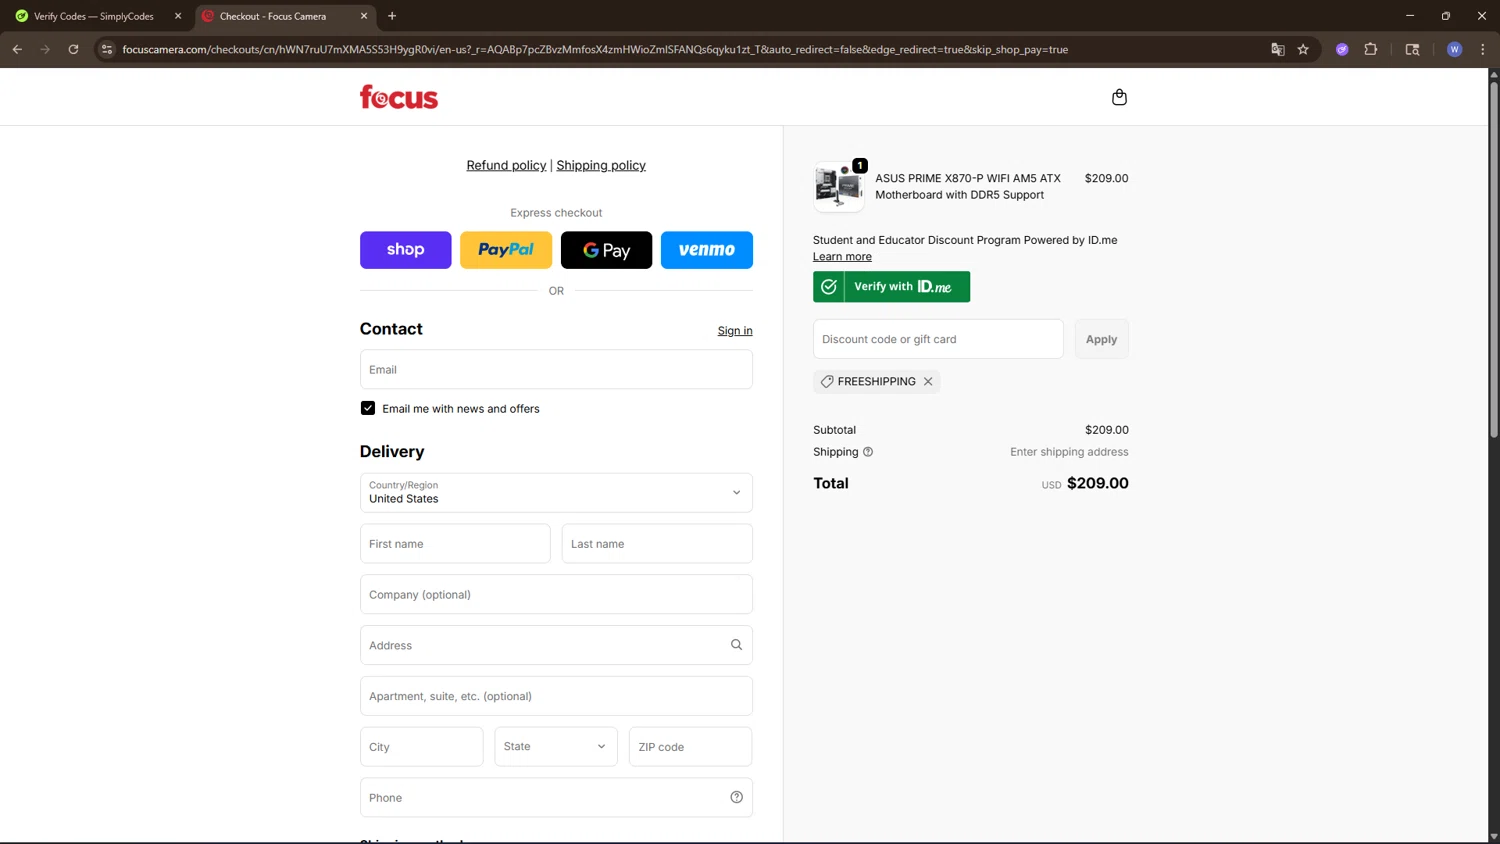Open the browser extensions puzzle icon
The width and height of the screenshot is (1500, 844).
(1371, 49)
